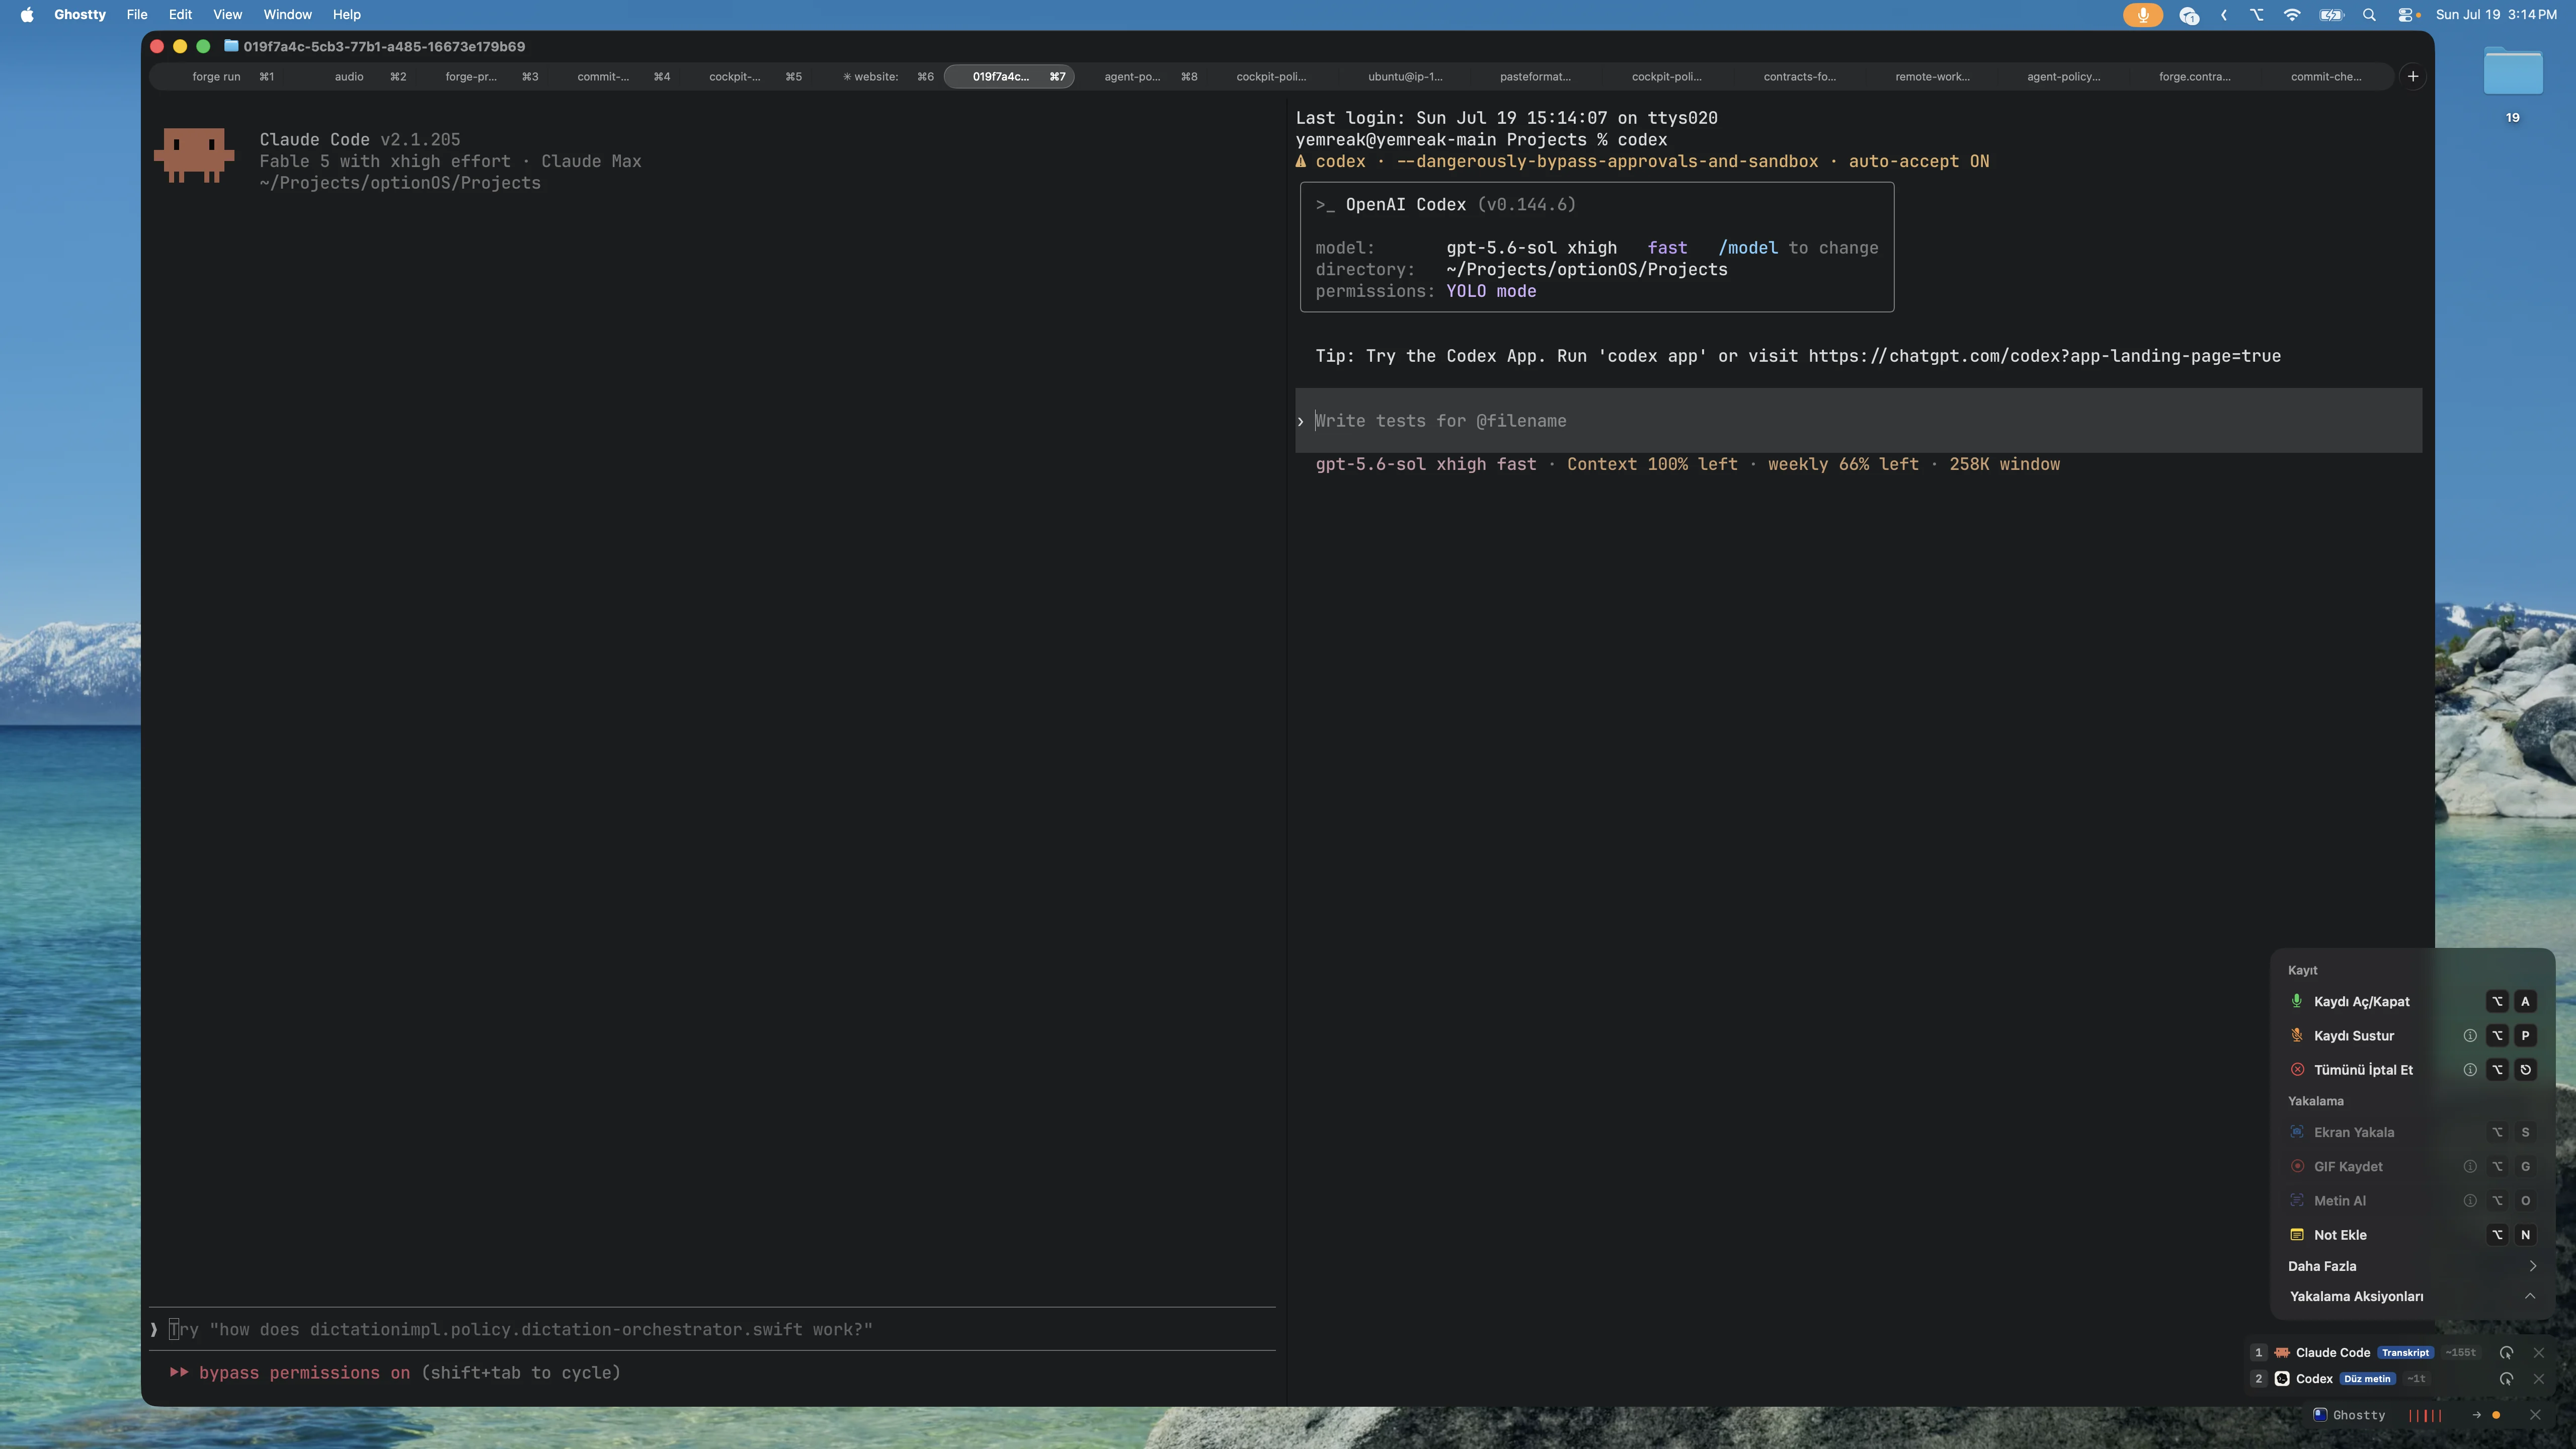Click the green microphone icon beside Kaydı Aç/Kapat
Viewport: 2576px width, 1449px height.
2297,1001
